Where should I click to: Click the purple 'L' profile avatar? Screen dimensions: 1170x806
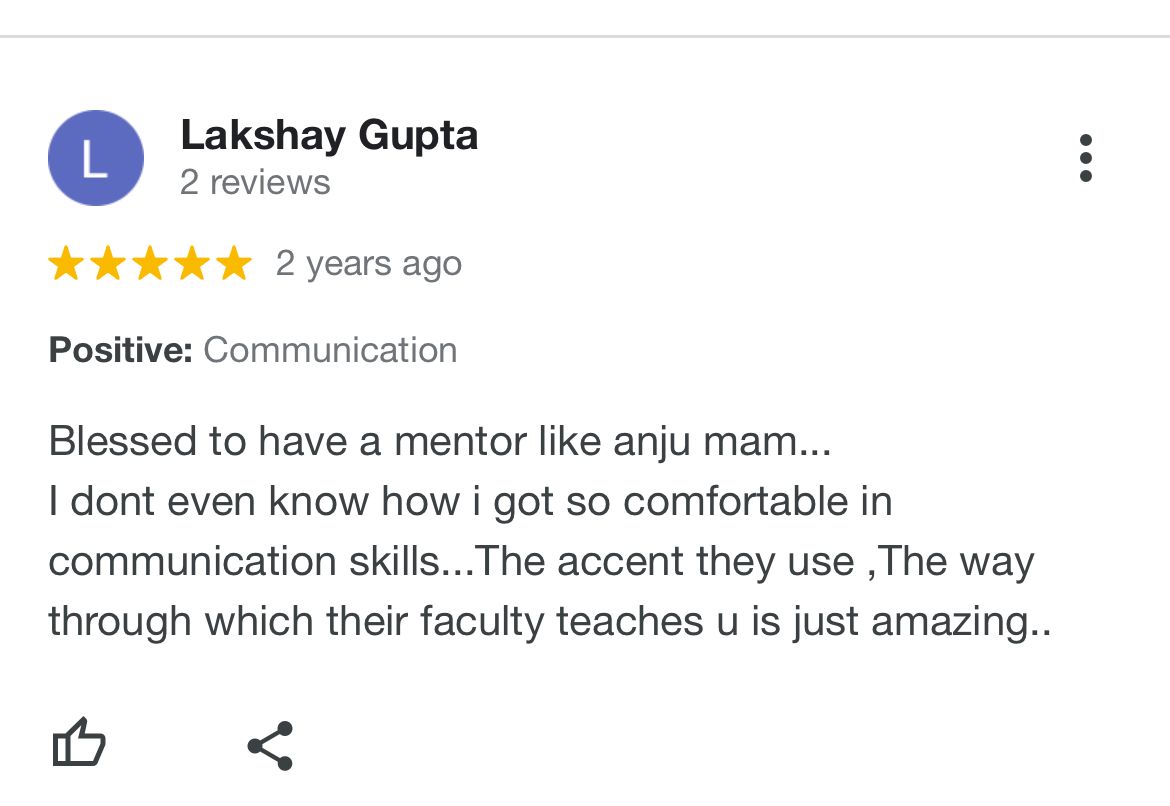96,159
